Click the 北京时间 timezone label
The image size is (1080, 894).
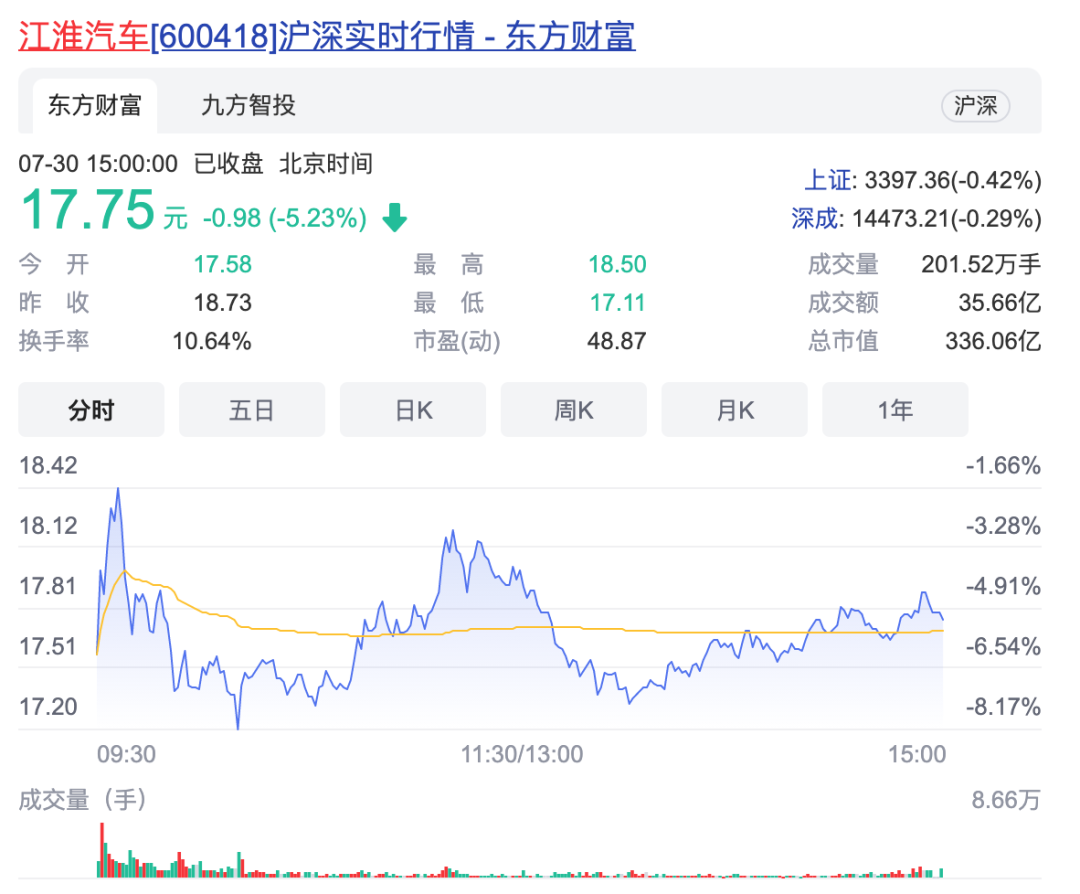[x=326, y=164]
